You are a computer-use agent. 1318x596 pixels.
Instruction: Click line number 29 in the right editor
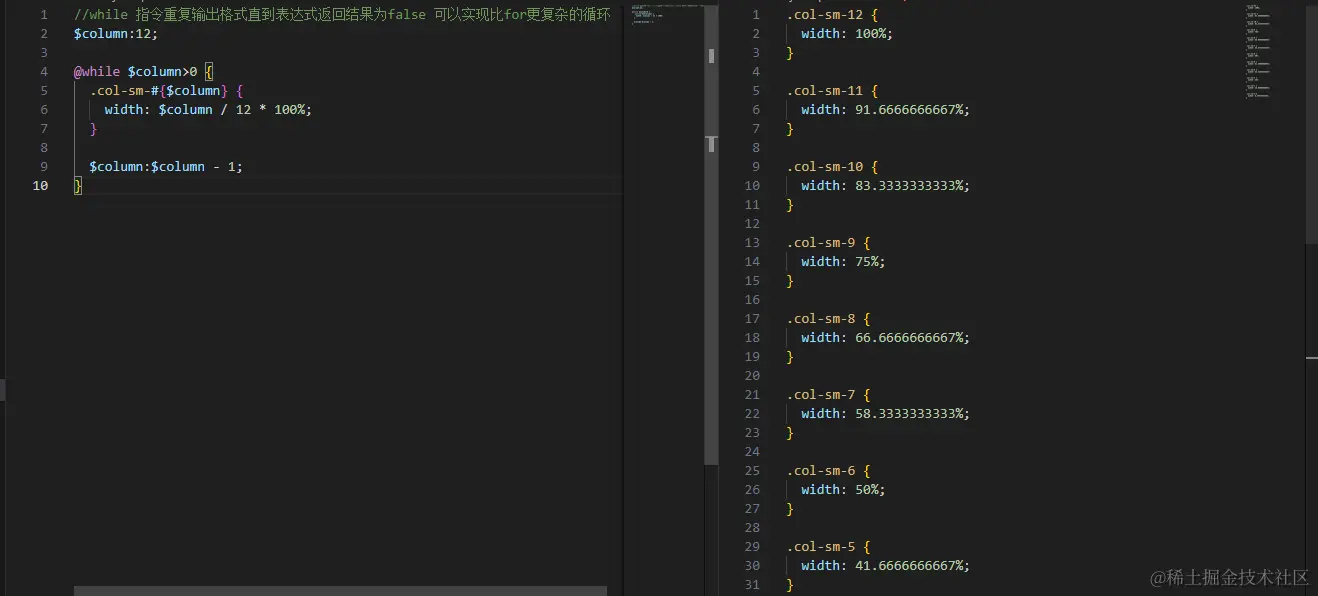pos(752,547)
